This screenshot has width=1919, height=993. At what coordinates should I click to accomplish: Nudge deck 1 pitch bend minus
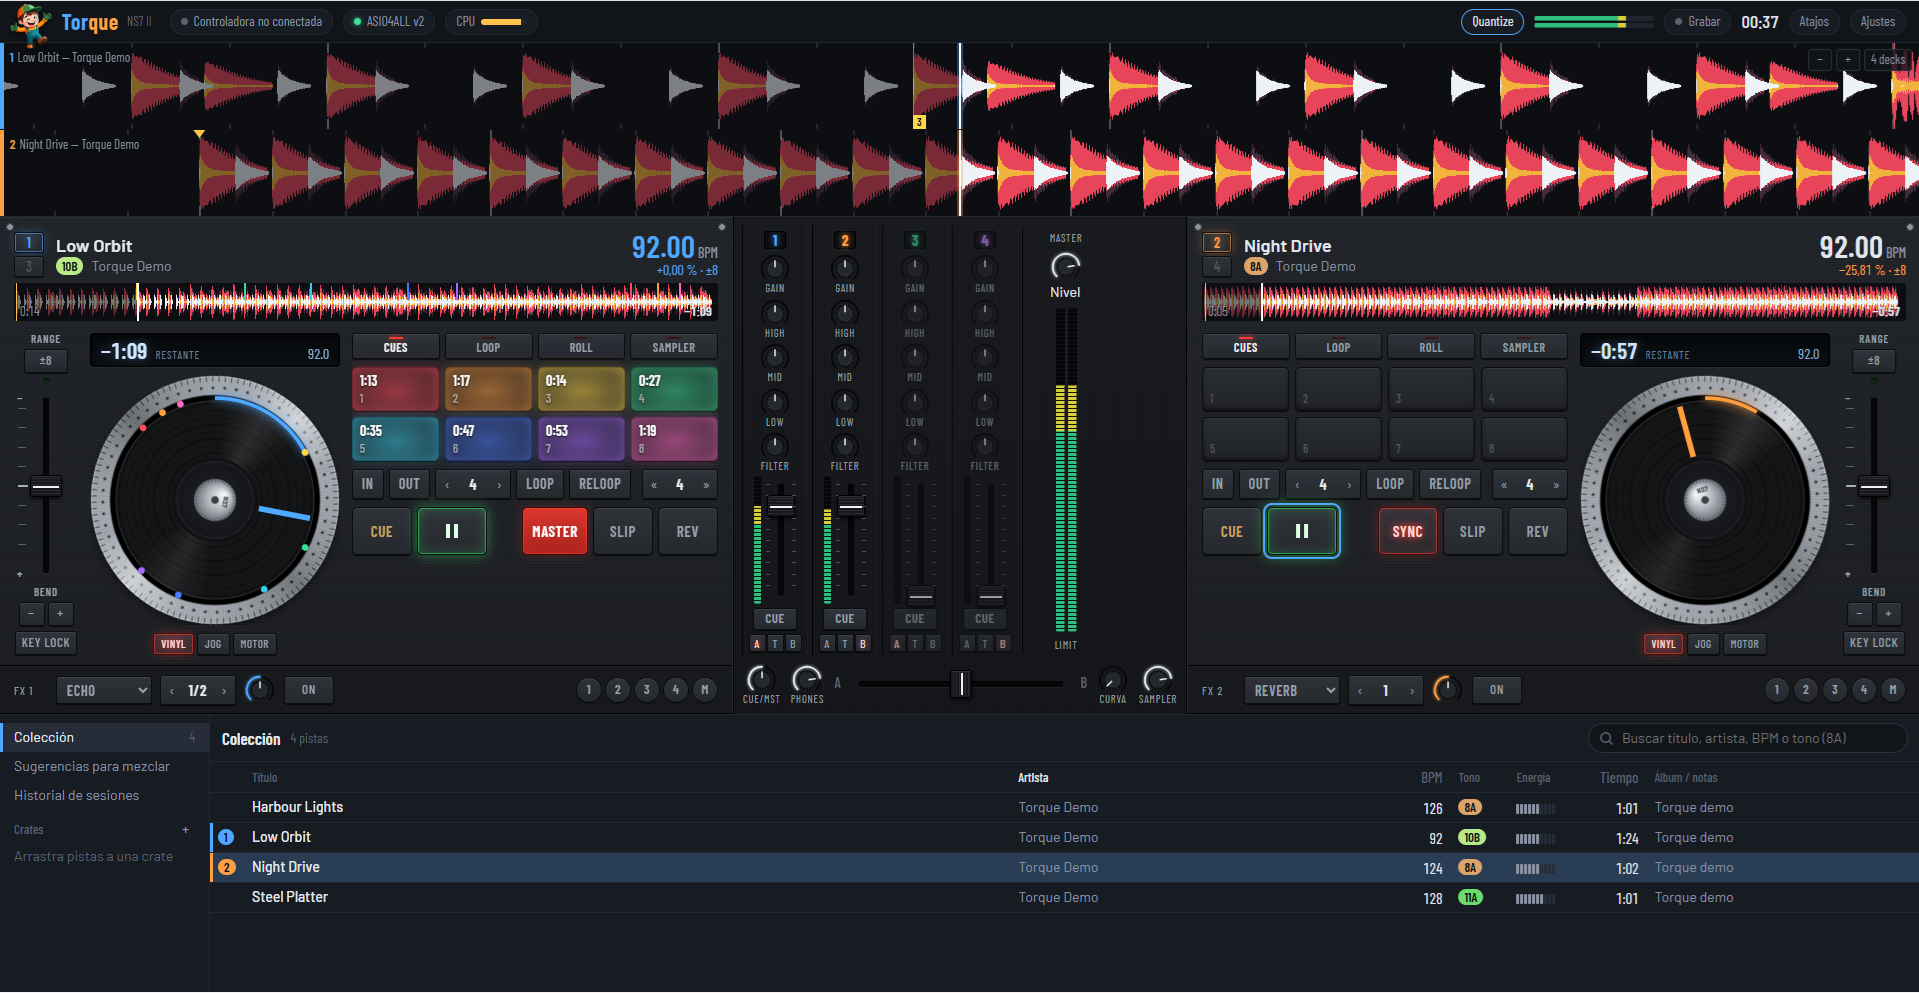coord(32,614)
